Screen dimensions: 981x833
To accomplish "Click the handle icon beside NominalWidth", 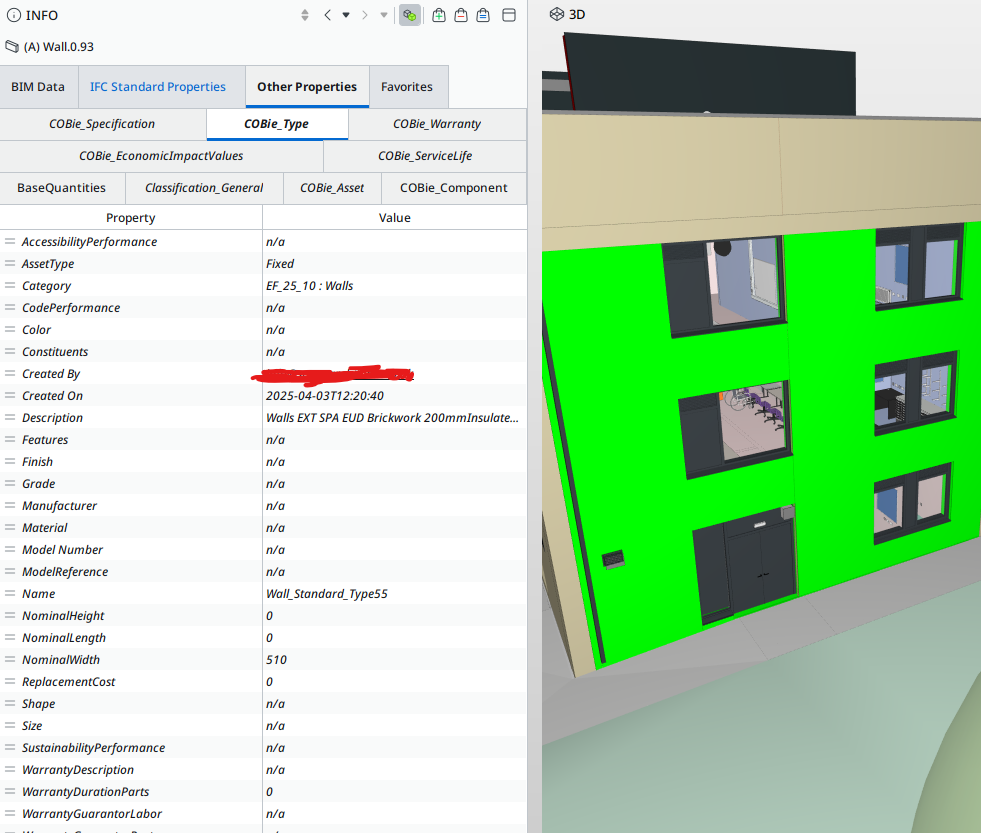I will click(x=10, y=659).
